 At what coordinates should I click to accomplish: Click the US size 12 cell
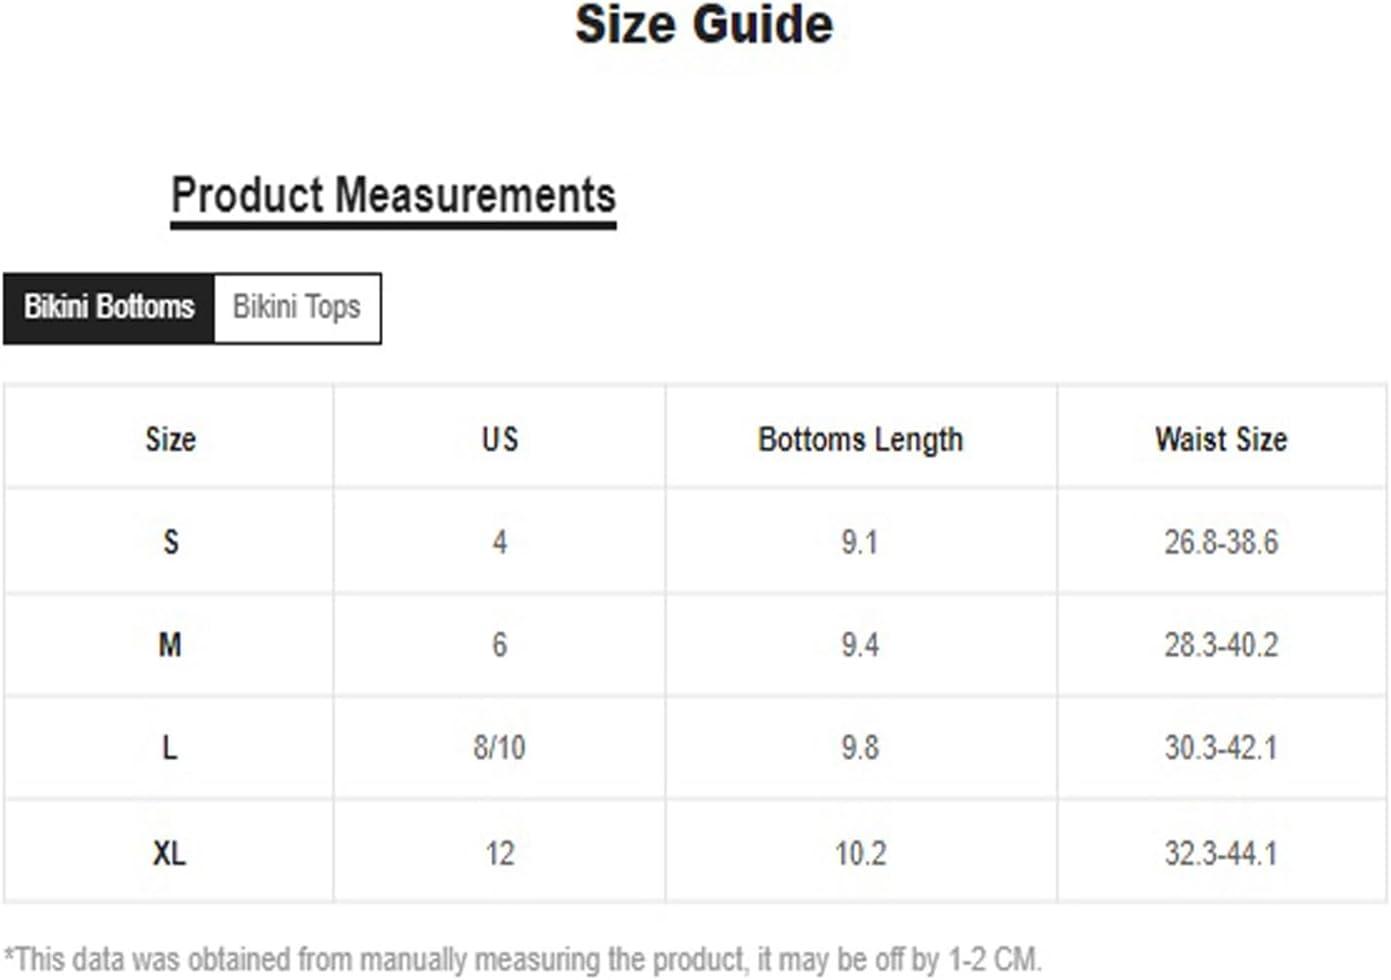(x=499, y=853)
